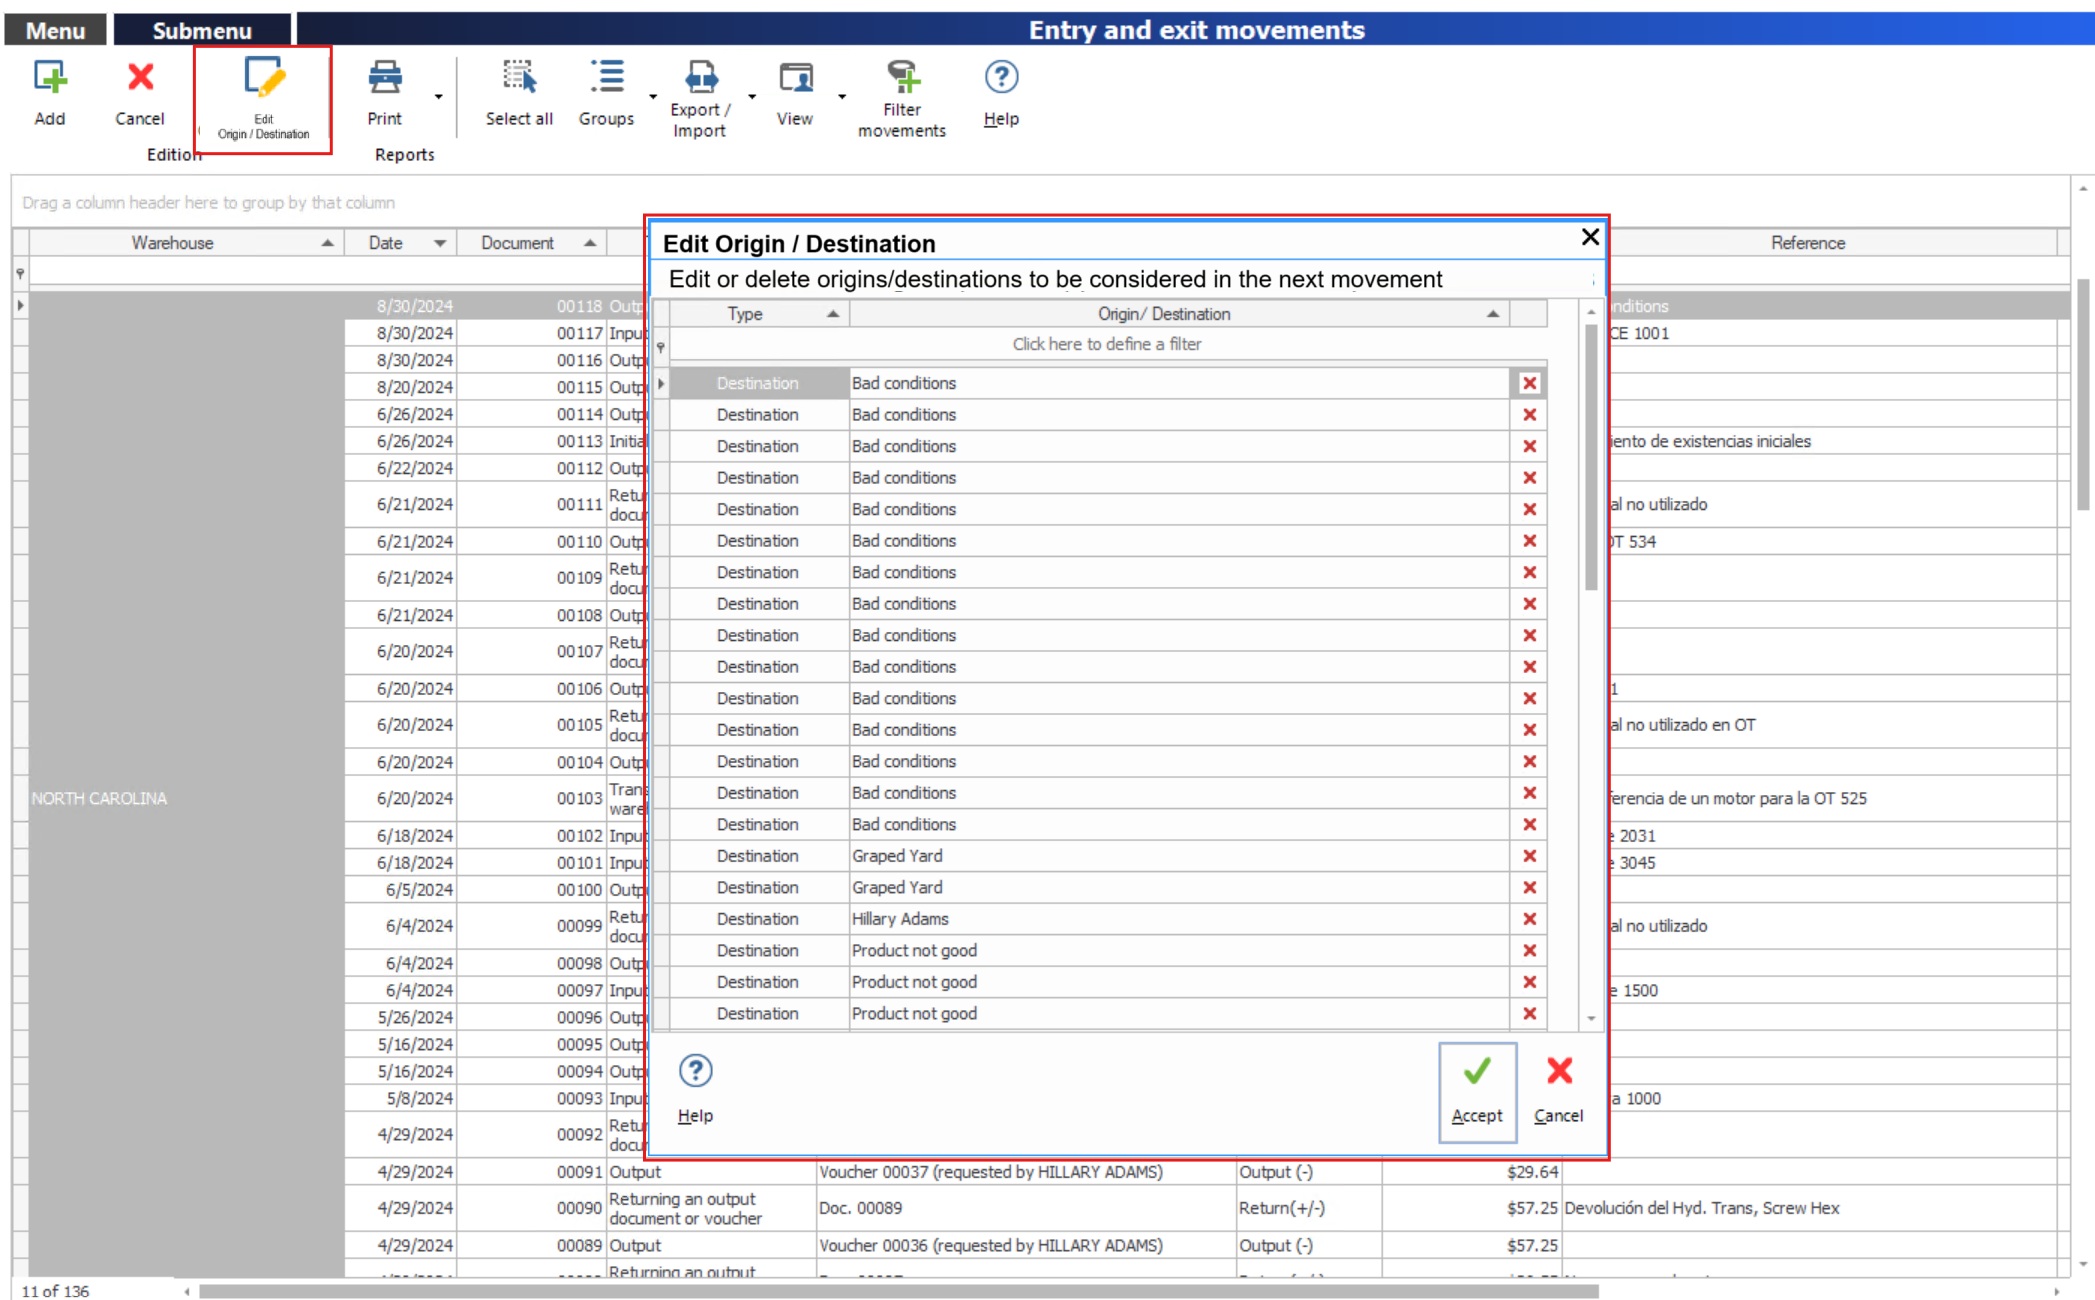Open the Filter movements tool
Screen dimensions: 2095x1300
(x=902, y=78)
